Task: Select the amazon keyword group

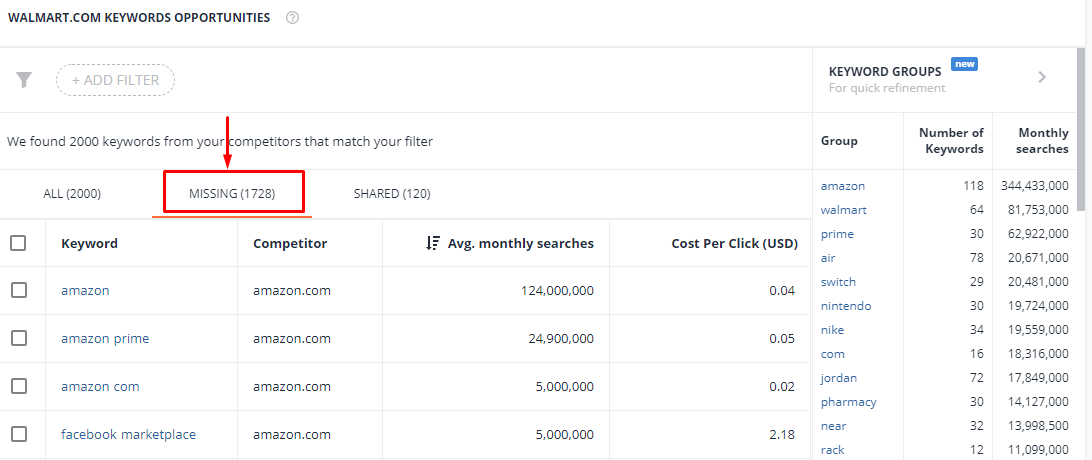Action: tap(843, 186)
